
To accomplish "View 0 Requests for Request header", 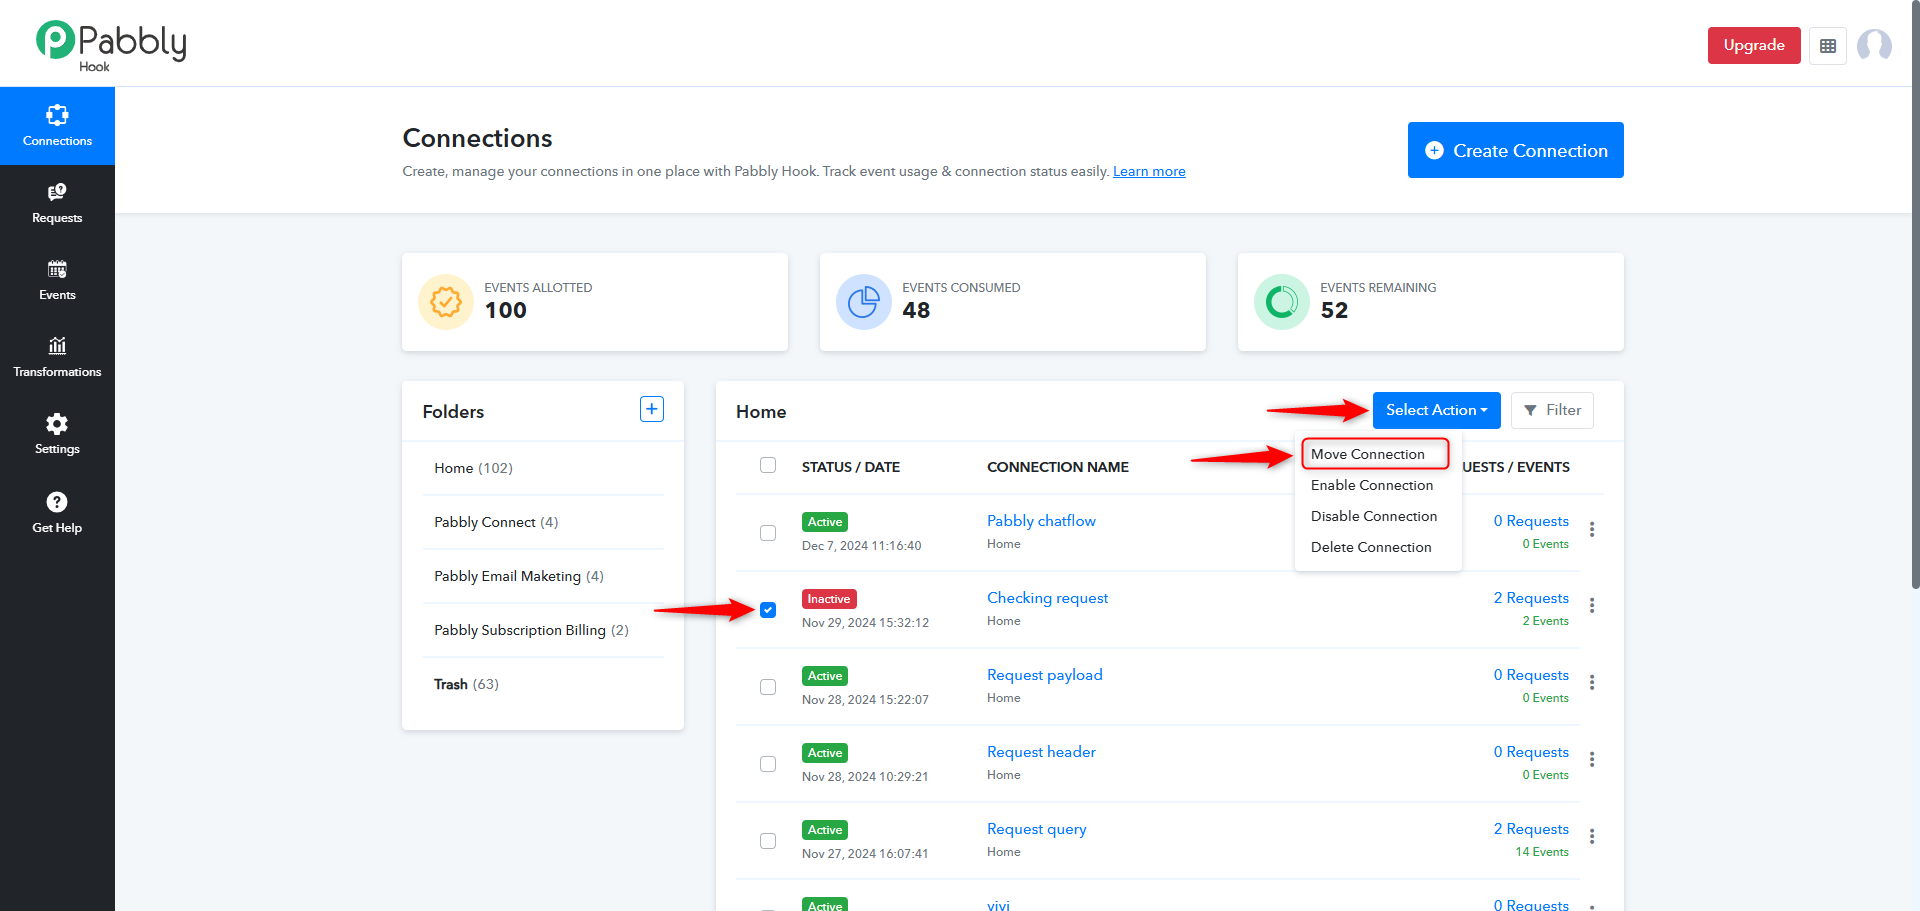I will pos(1531,752).
